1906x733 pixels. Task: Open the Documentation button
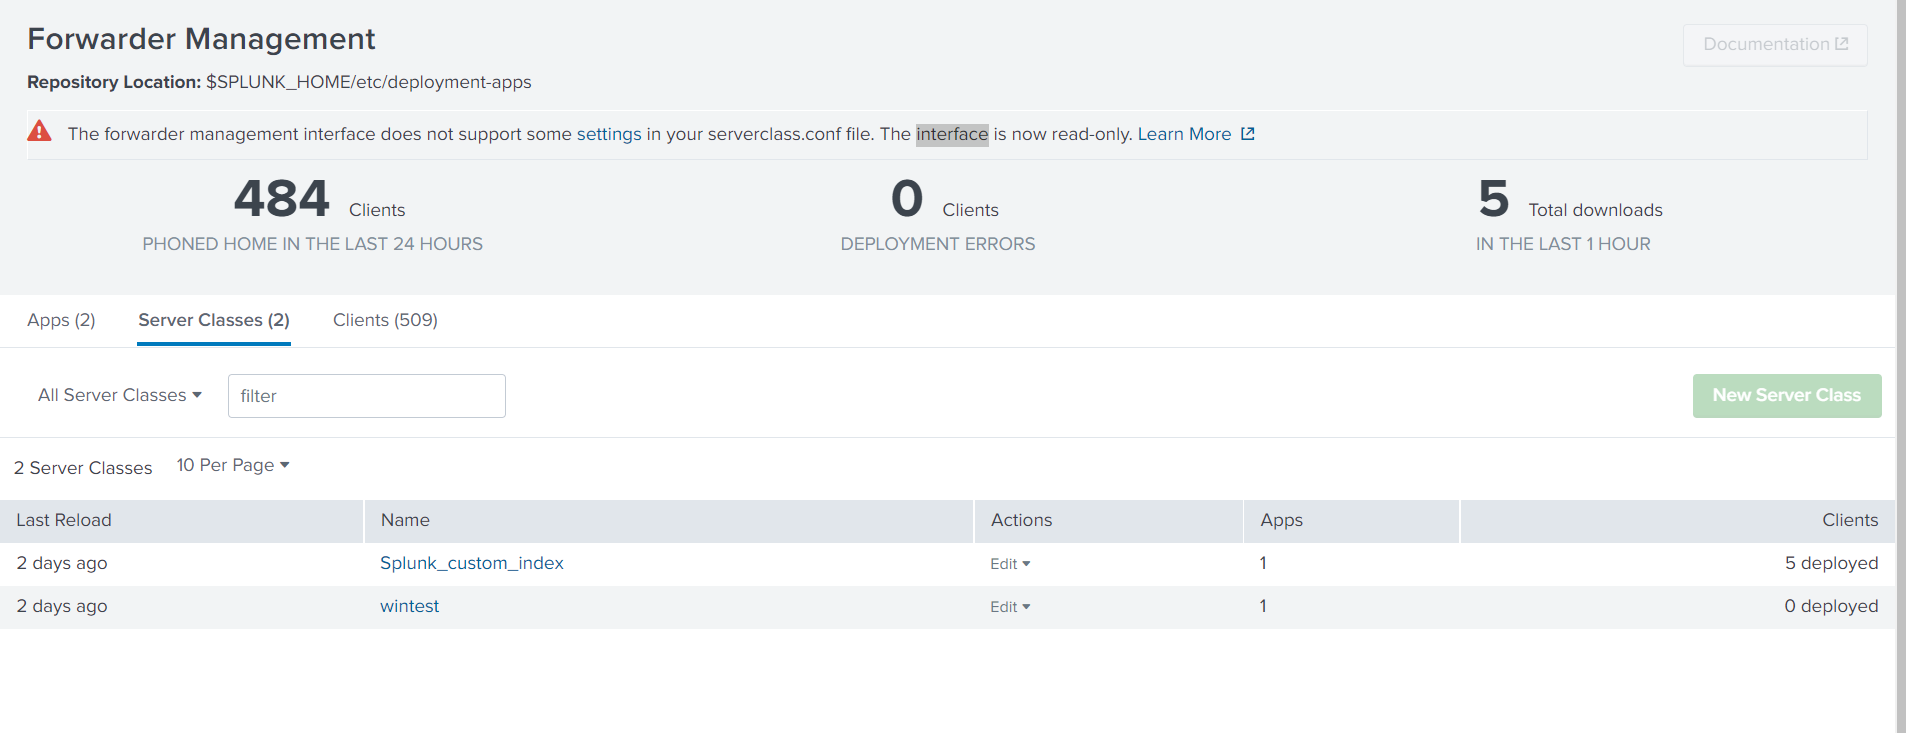pyautogui.click(x=1774, y=45)
